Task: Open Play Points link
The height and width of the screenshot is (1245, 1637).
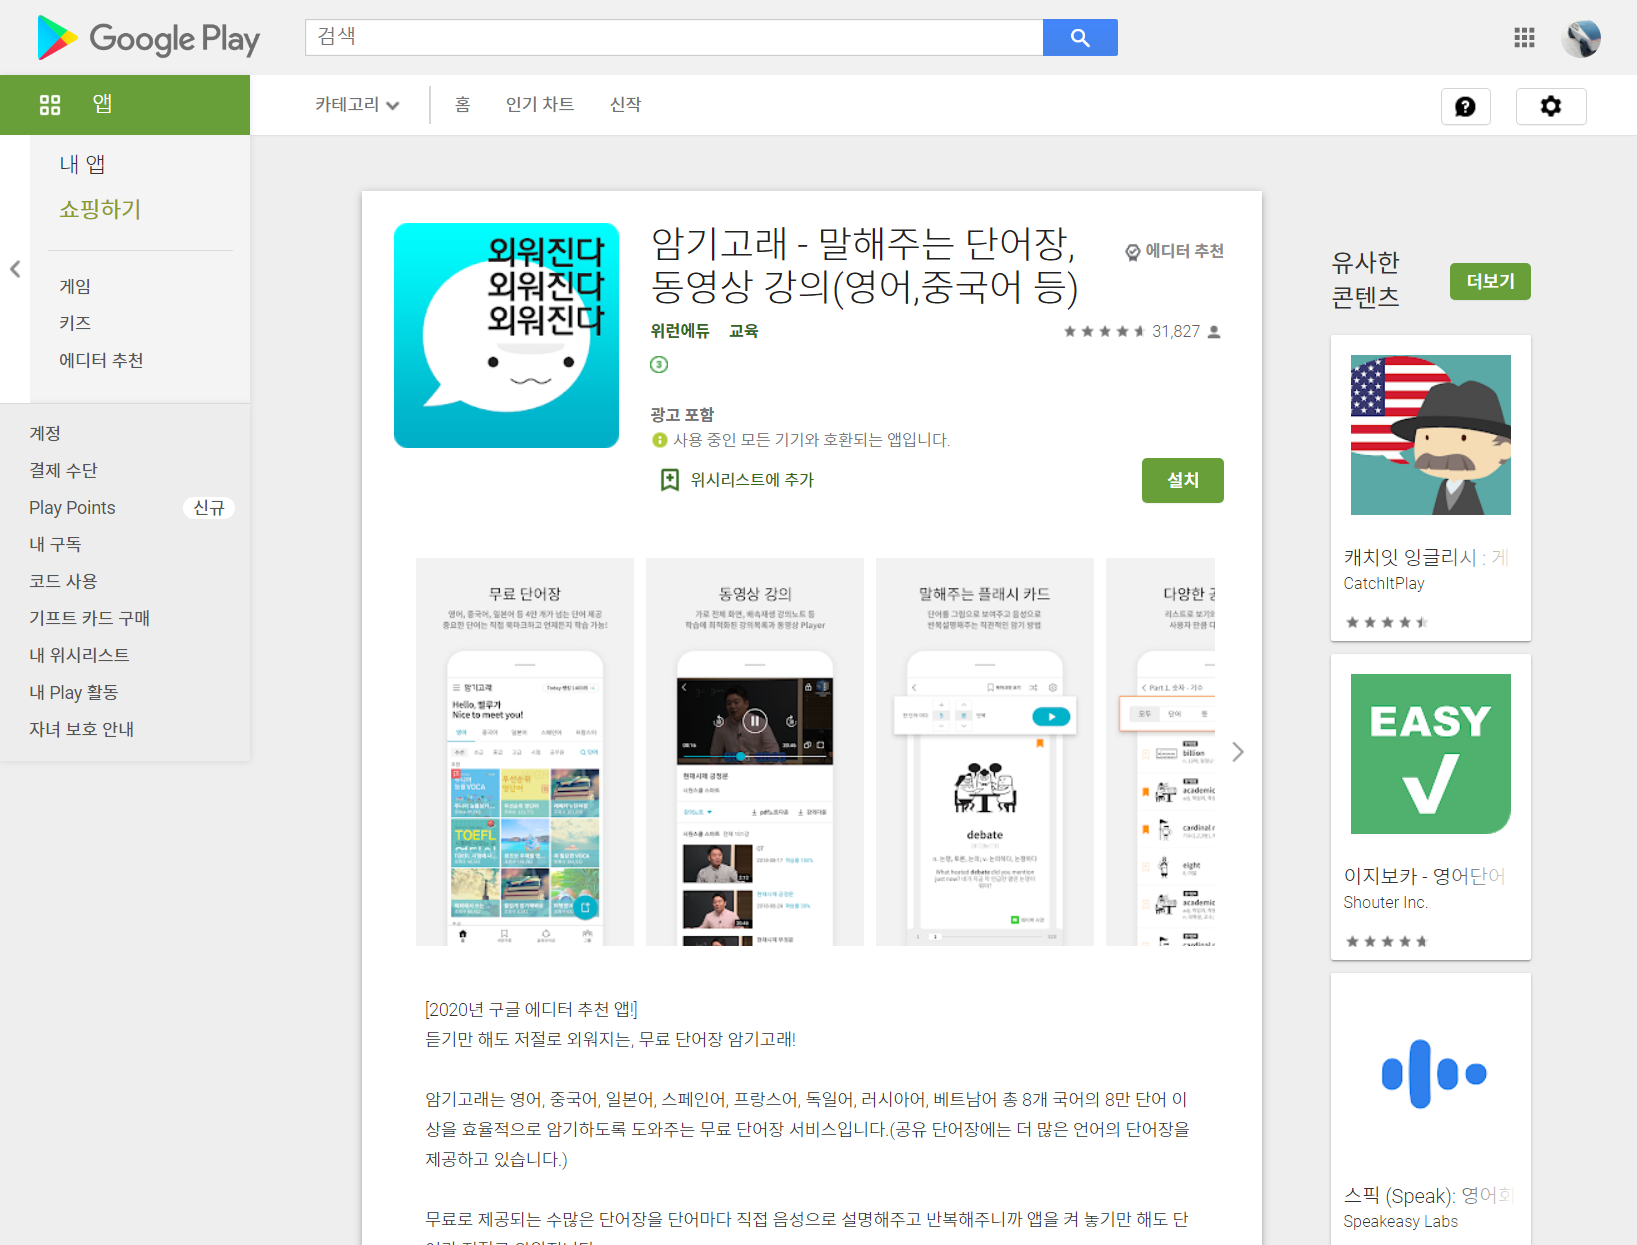Action: [x=72, y=507]
